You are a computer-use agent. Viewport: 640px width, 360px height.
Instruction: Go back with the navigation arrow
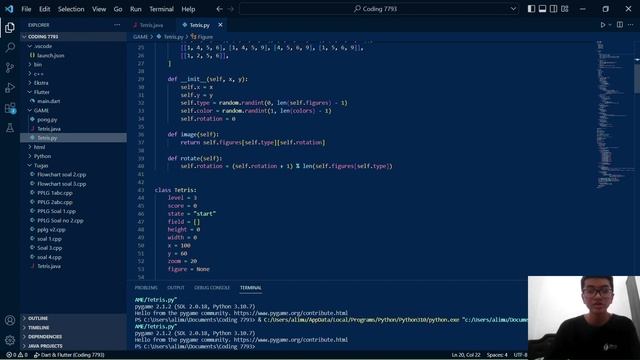[220, 9]
